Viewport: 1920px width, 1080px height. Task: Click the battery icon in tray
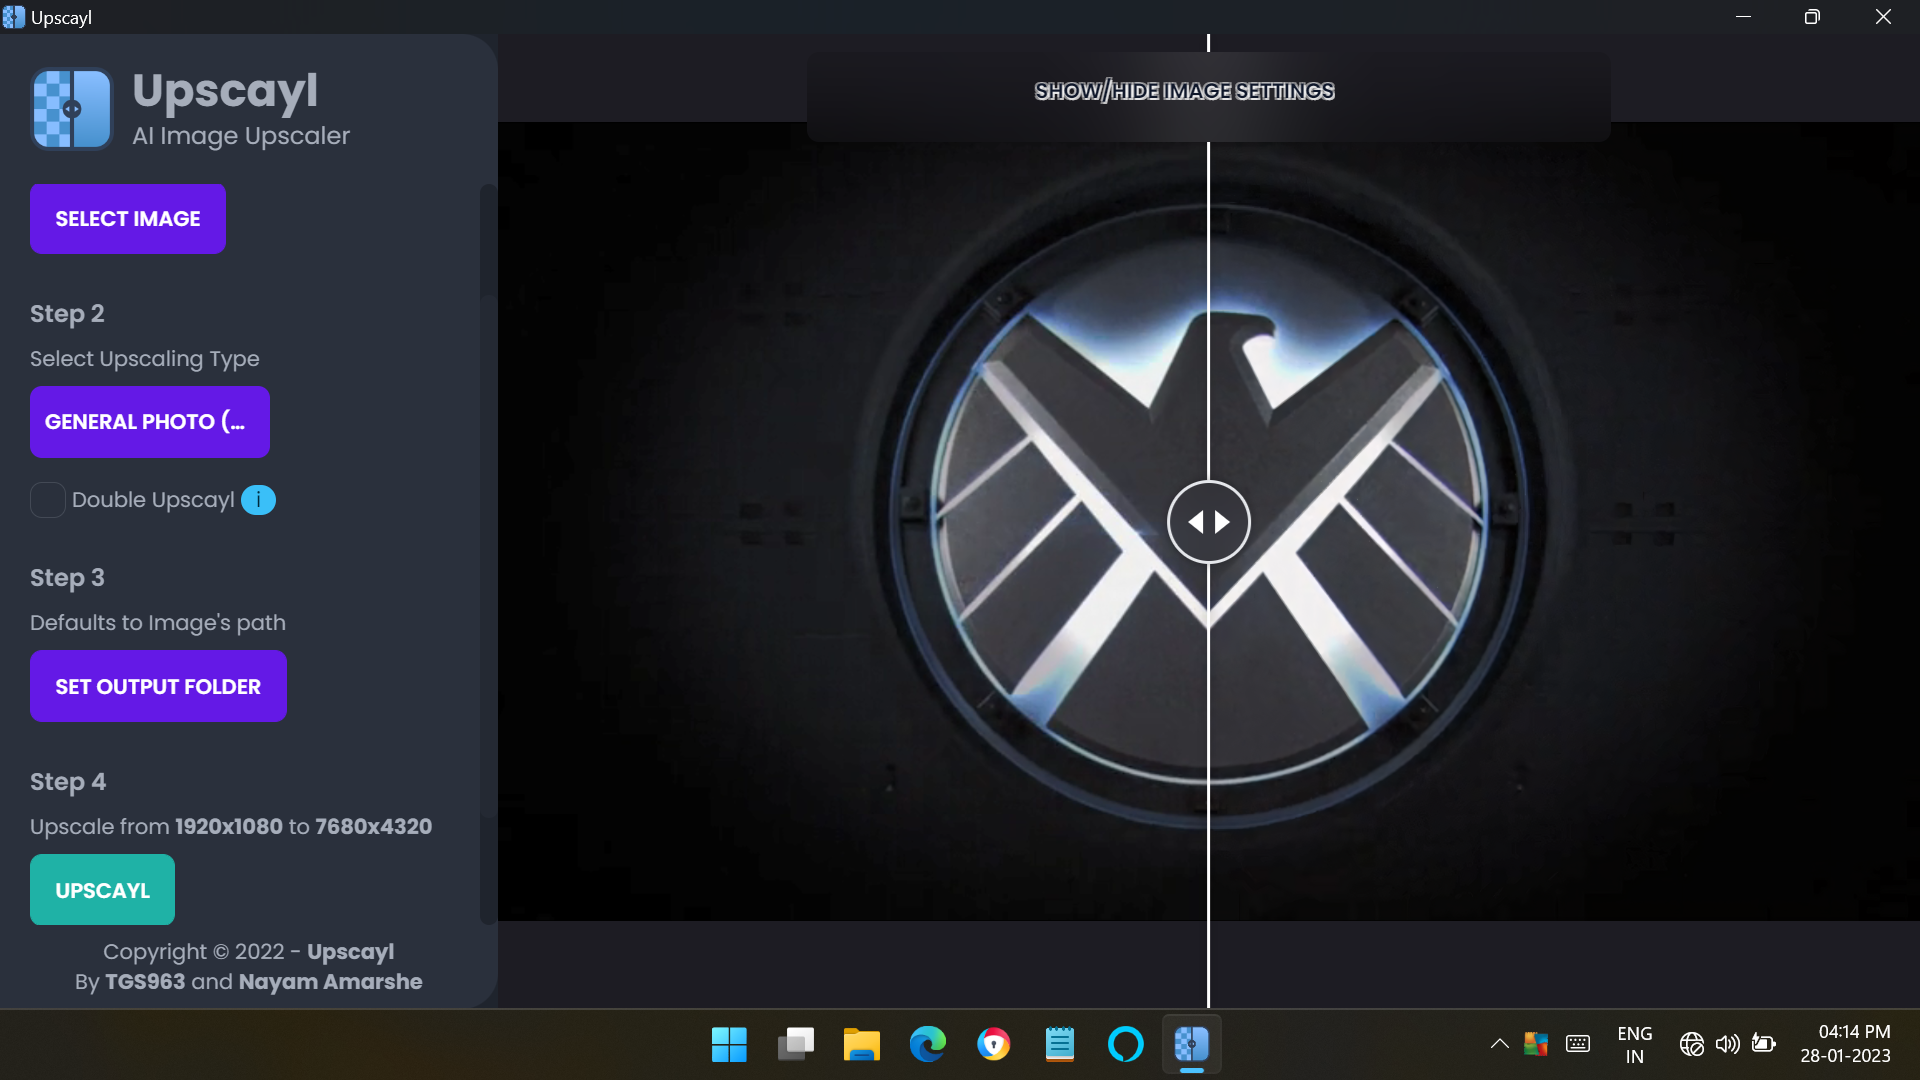click(x=1764, y=1044)
